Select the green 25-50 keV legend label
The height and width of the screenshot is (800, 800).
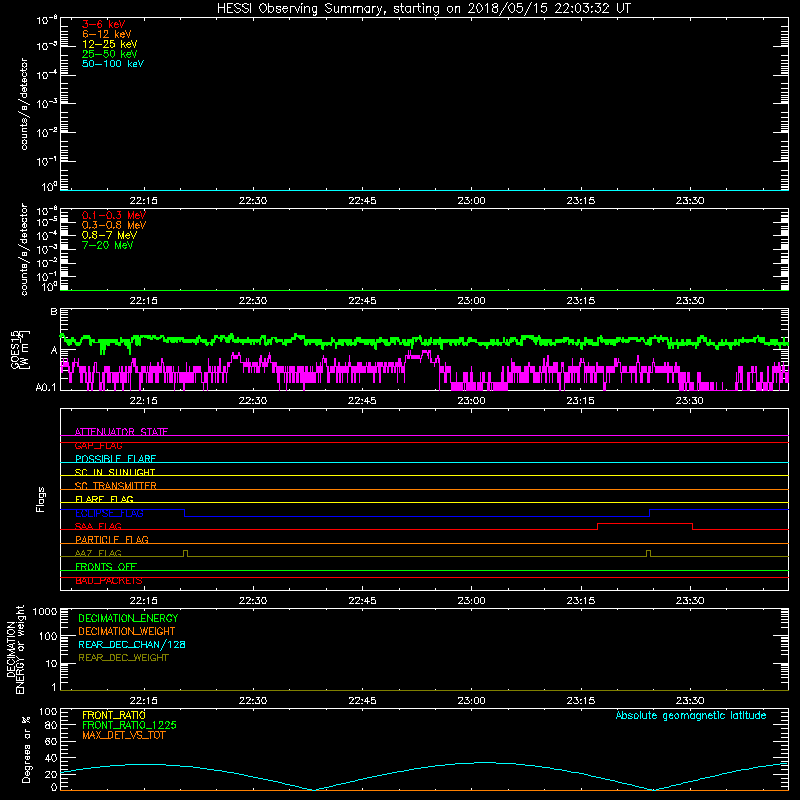[110, 54]
